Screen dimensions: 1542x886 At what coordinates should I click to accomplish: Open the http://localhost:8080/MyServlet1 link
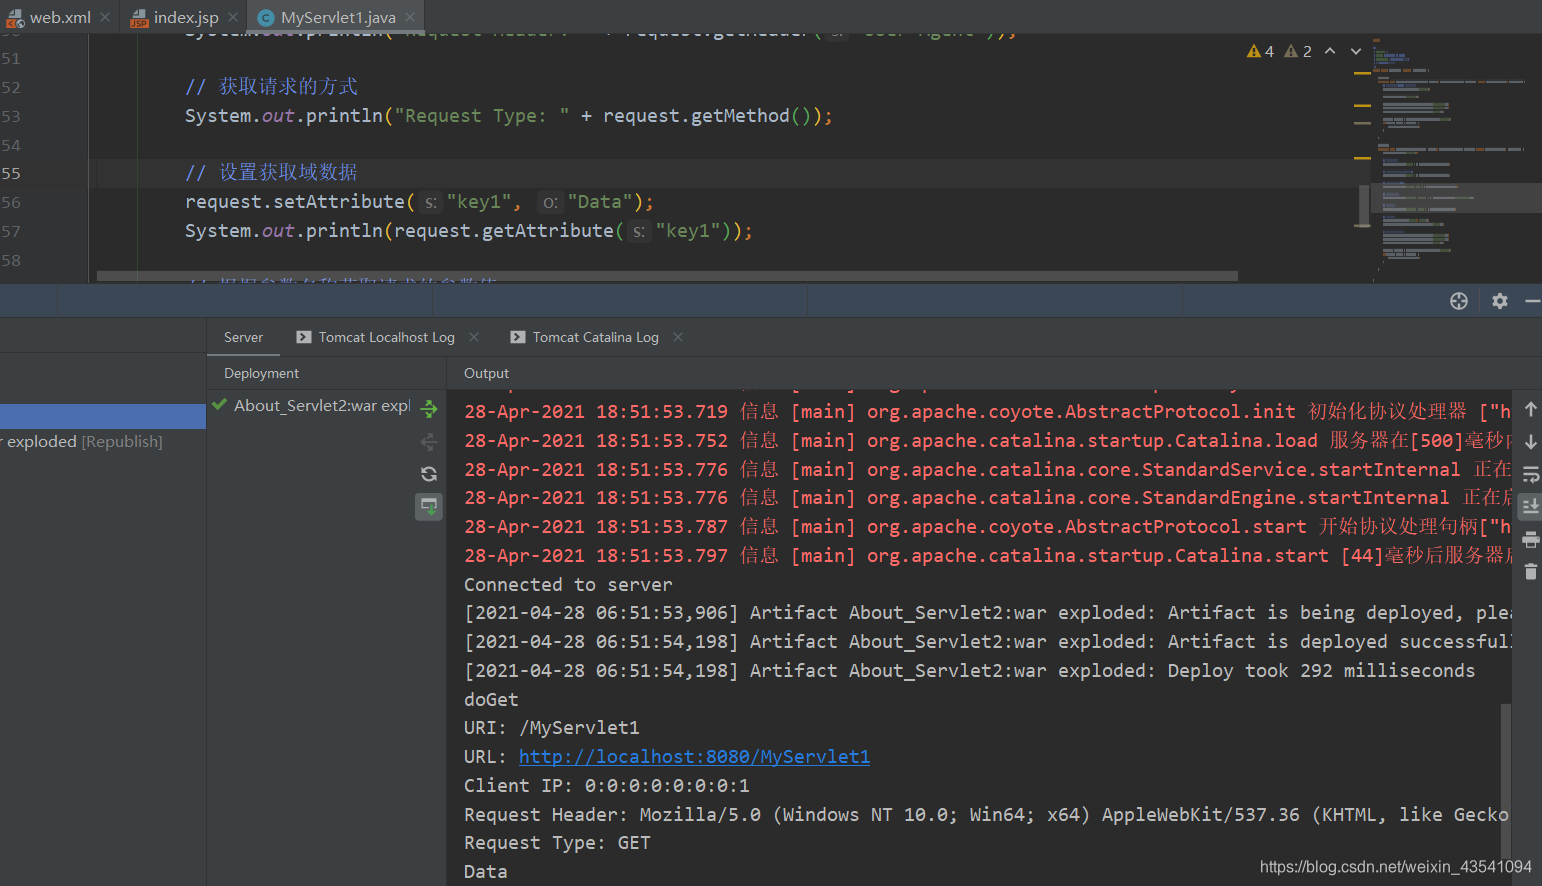tap(694, 757)
